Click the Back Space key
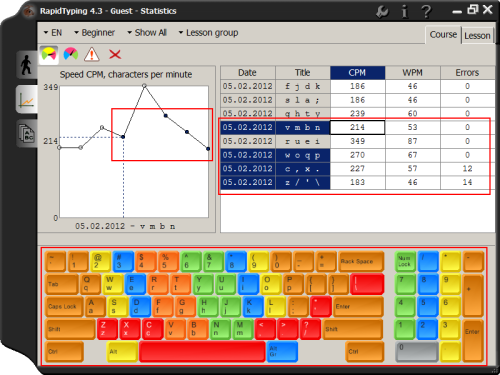The image size is (500, 375). pos(361,261)
